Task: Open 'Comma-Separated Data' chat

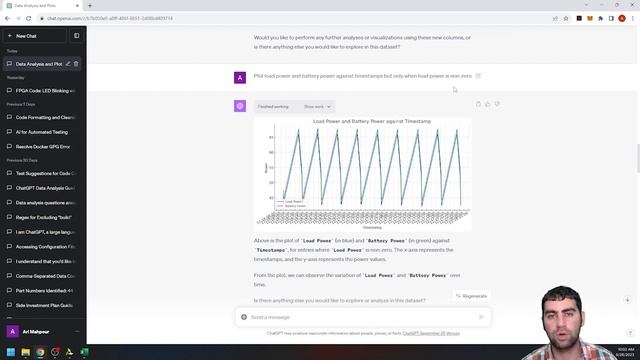Action: [42, 276]
